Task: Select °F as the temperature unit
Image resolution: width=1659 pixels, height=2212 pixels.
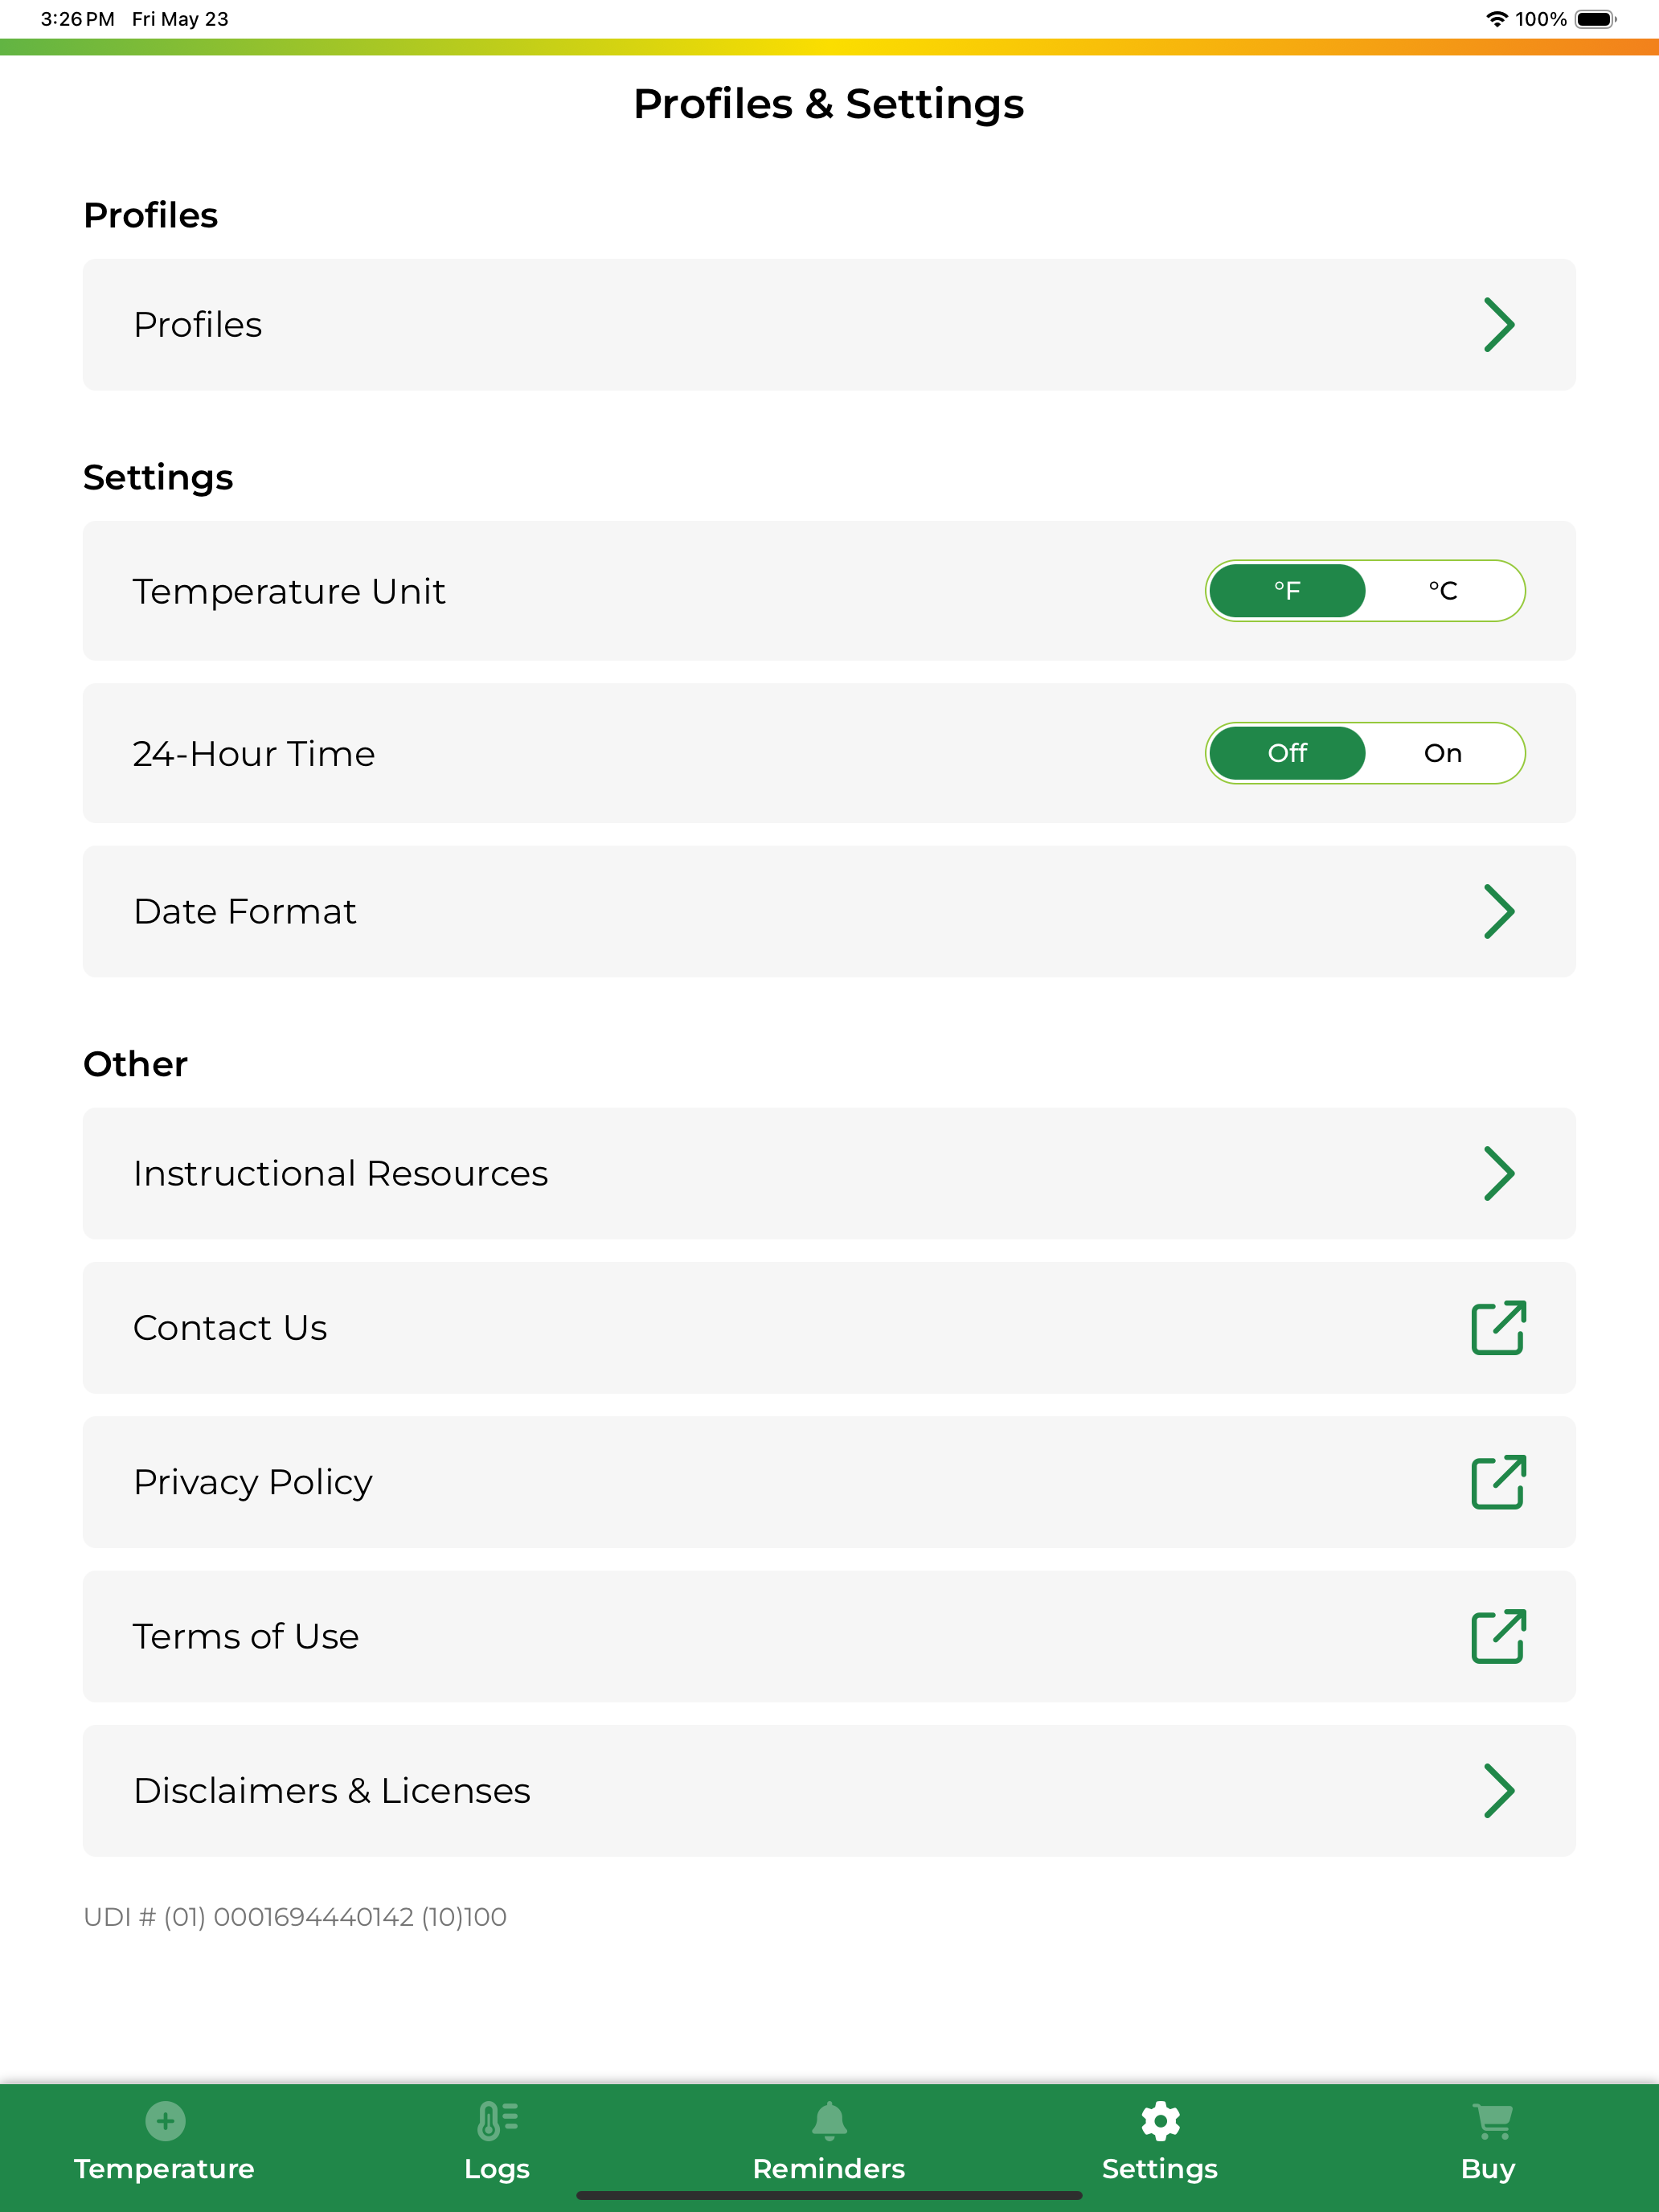Action: pyautogui.click(x=1287, y=591)
